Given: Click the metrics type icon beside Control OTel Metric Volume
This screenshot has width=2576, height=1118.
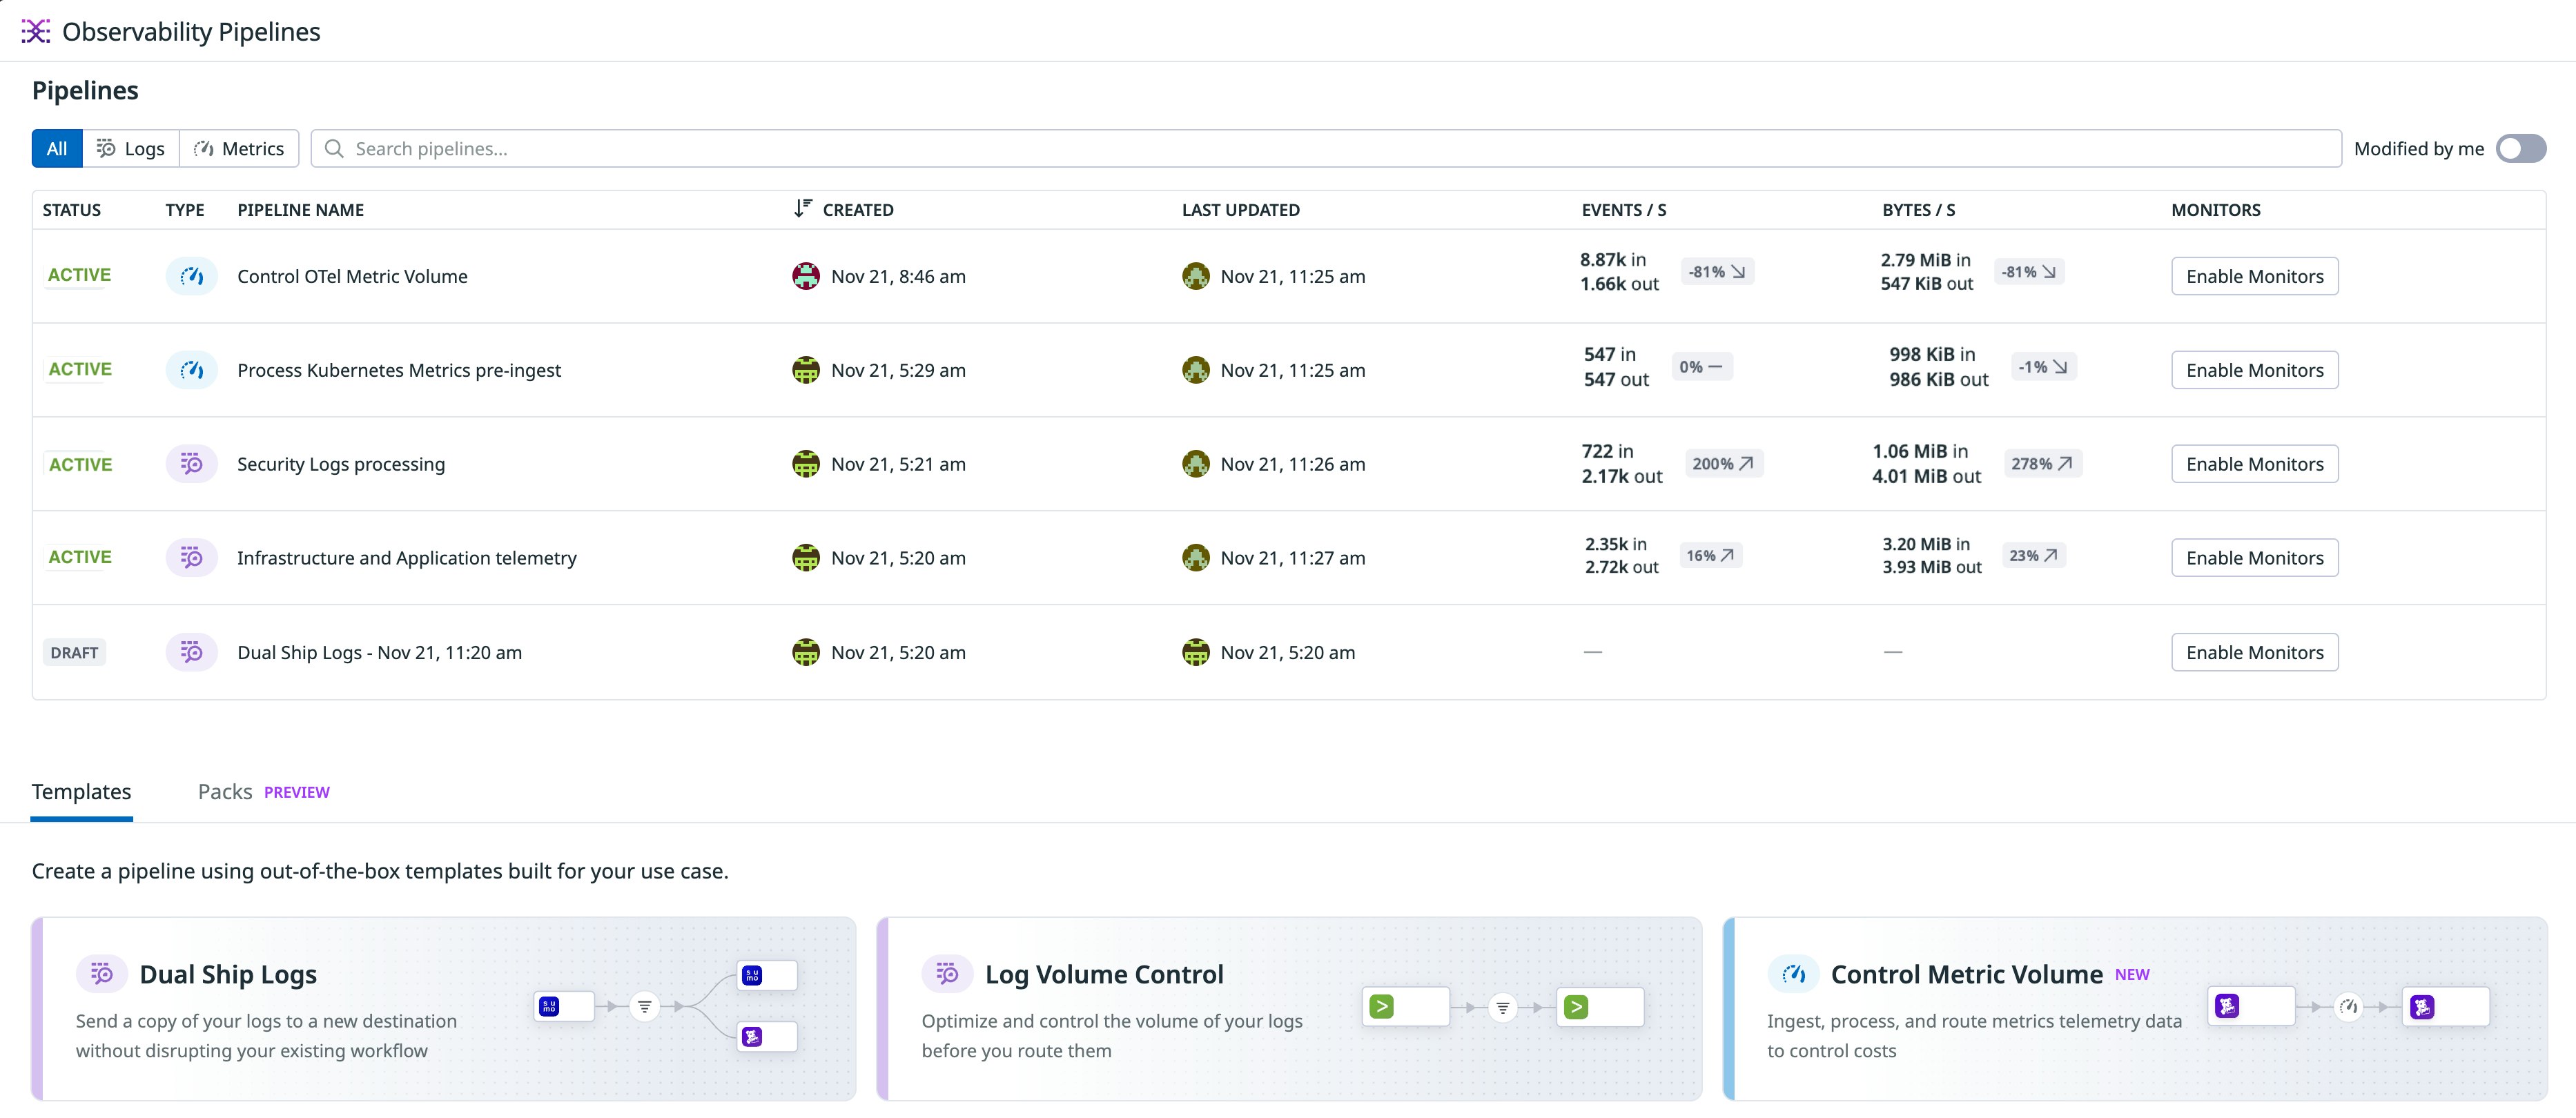Looking at the screenshot, I should click(191, 276).
